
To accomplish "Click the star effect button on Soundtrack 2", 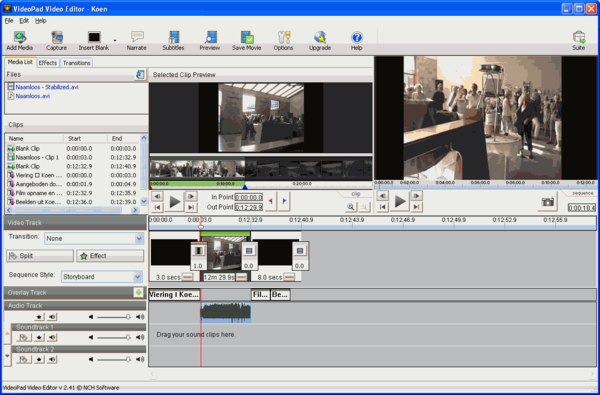I will coord(39,359).
